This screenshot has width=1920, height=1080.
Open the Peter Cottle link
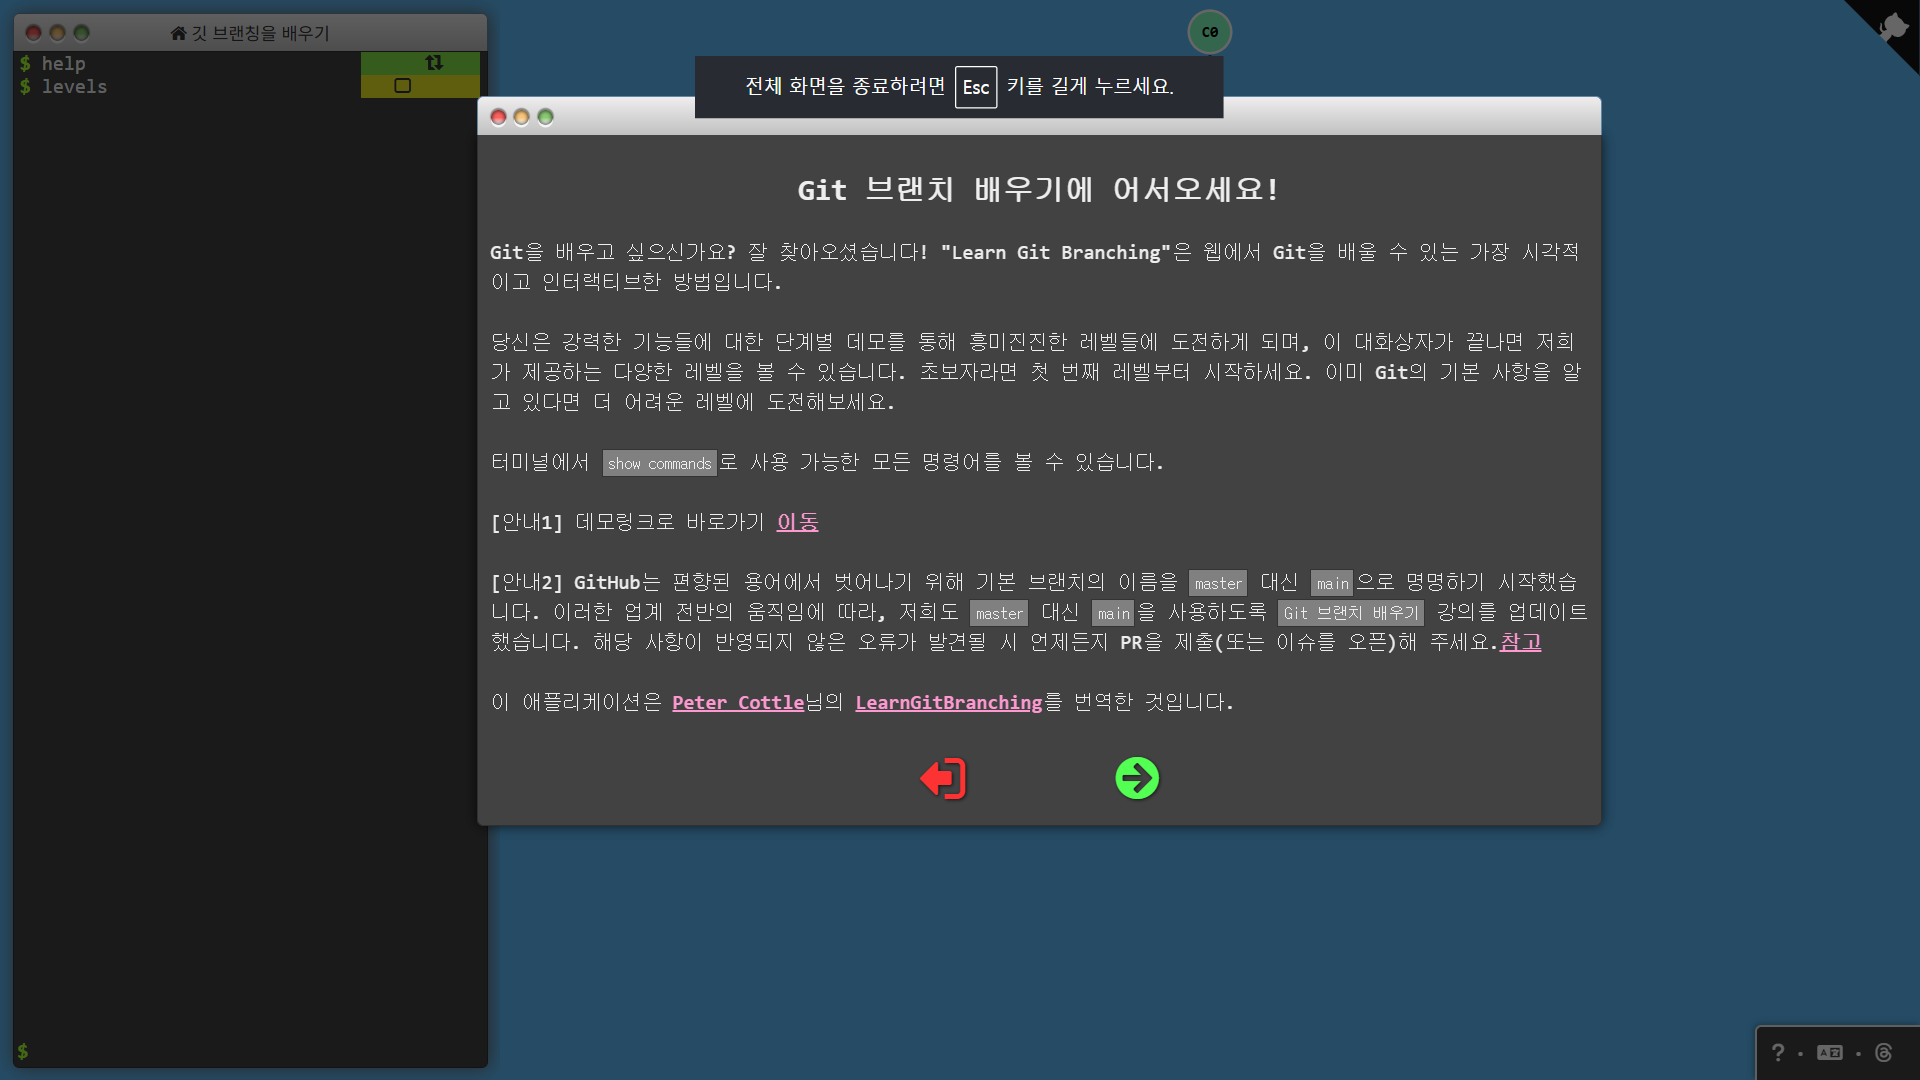[x=738, y=702]
